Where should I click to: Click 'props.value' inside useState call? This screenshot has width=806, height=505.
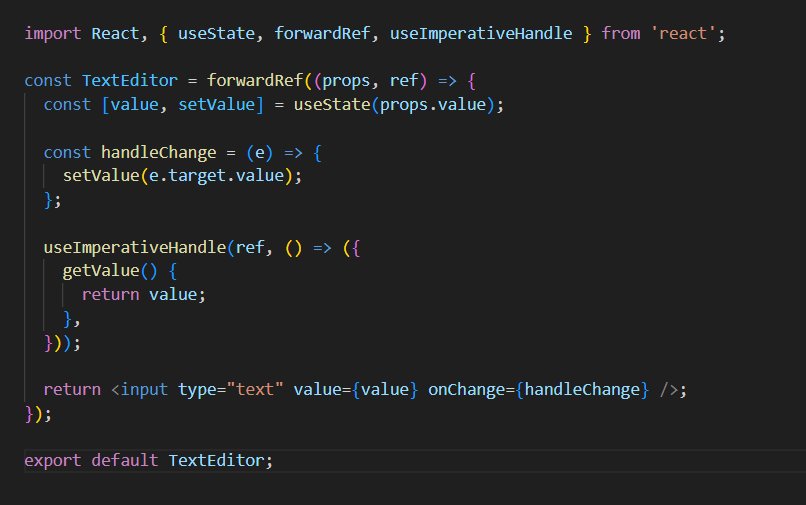tap(433, 105)
